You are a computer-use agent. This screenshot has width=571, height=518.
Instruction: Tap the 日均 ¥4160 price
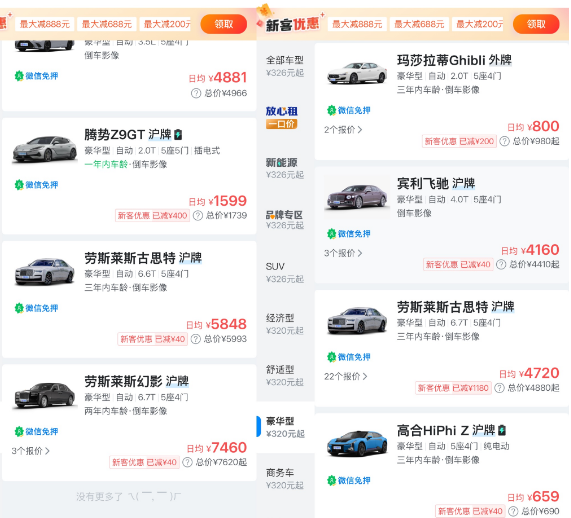point(530,250)
